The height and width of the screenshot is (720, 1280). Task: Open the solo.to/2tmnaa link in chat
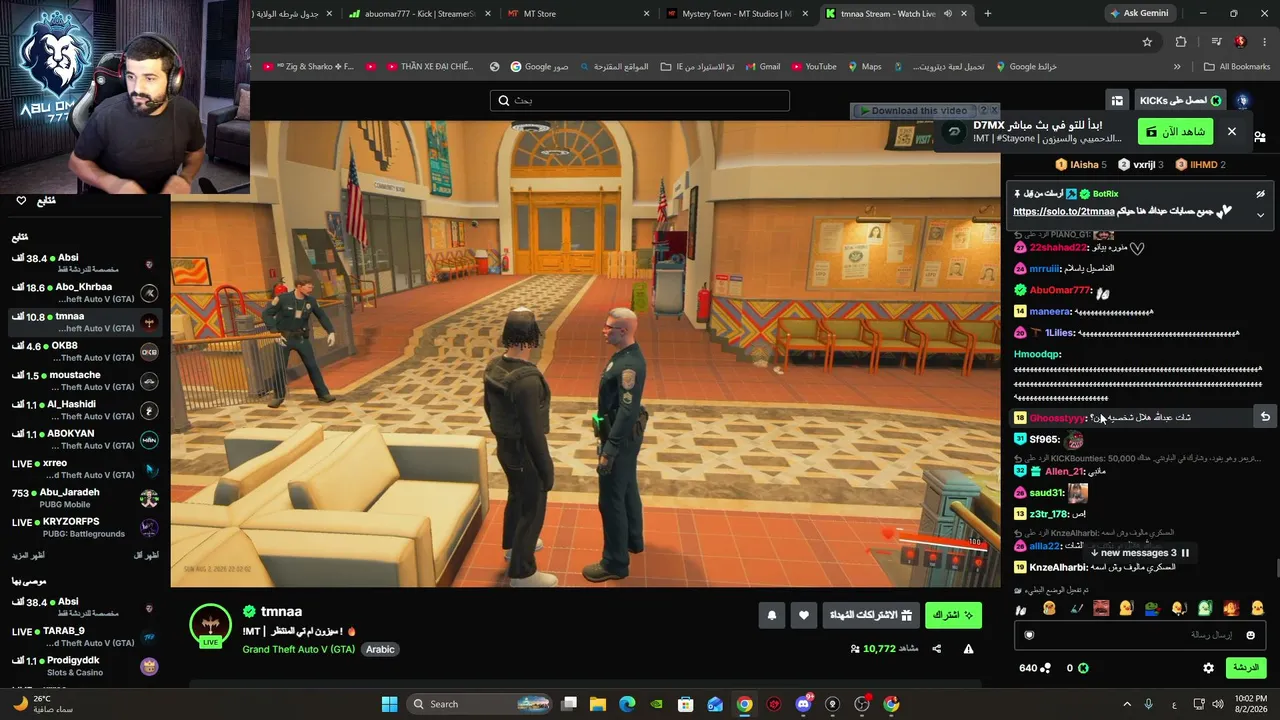pyautogui.click(x=1063, y=212)
